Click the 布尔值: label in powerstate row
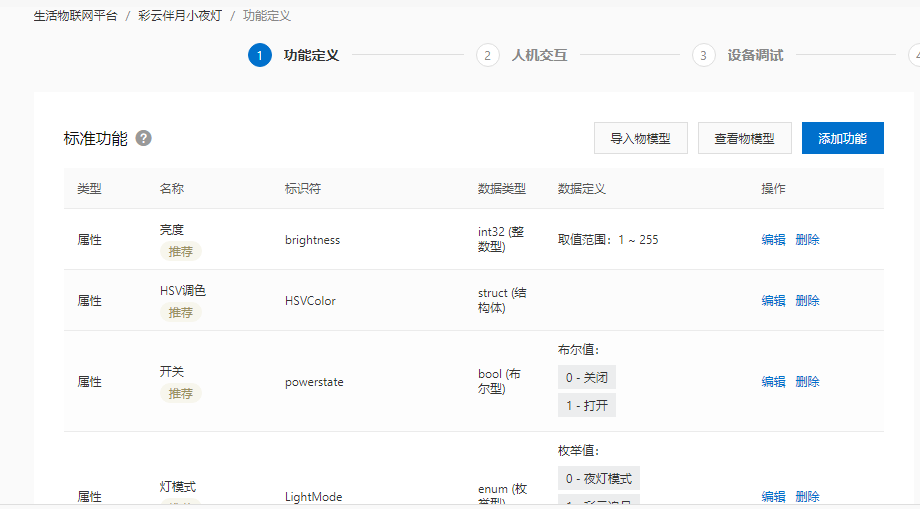This screenshot has width=920, height=509. tap(579, 350)
